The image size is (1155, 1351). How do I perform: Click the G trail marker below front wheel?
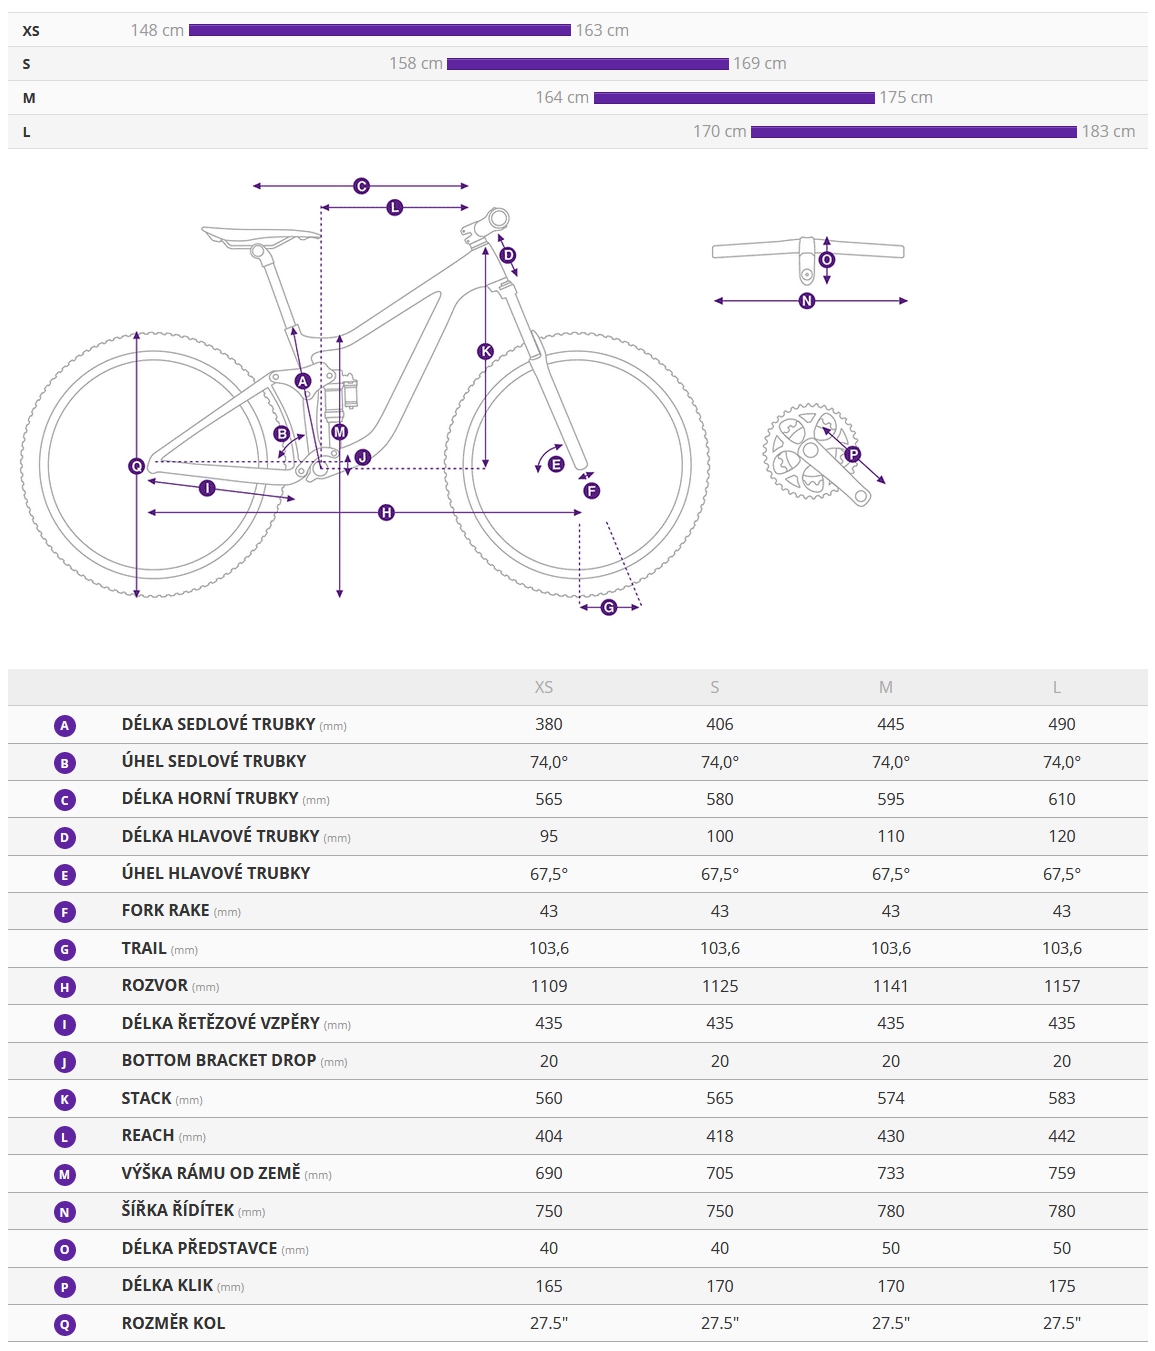tap(609, 607)
